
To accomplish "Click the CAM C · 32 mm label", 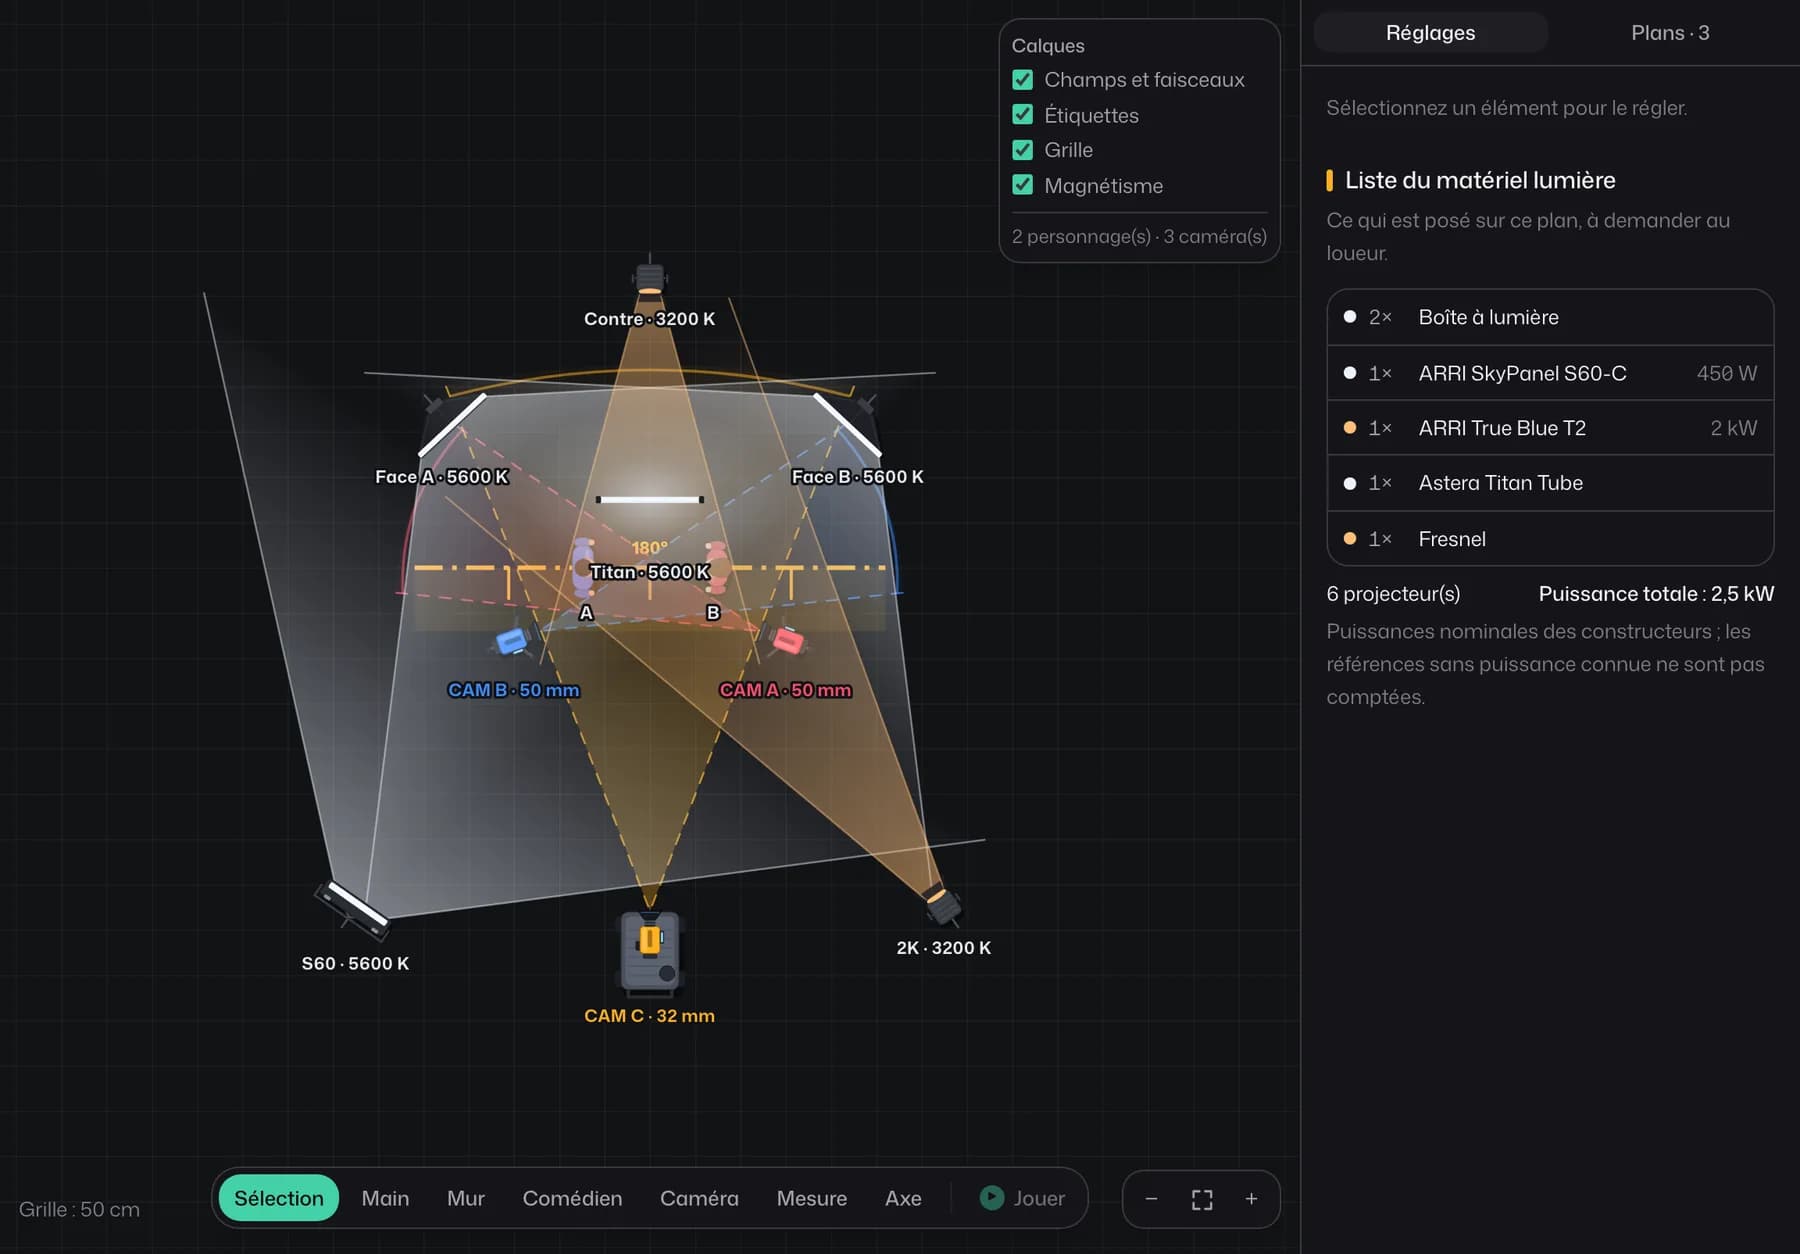I will click(650, 1016).
